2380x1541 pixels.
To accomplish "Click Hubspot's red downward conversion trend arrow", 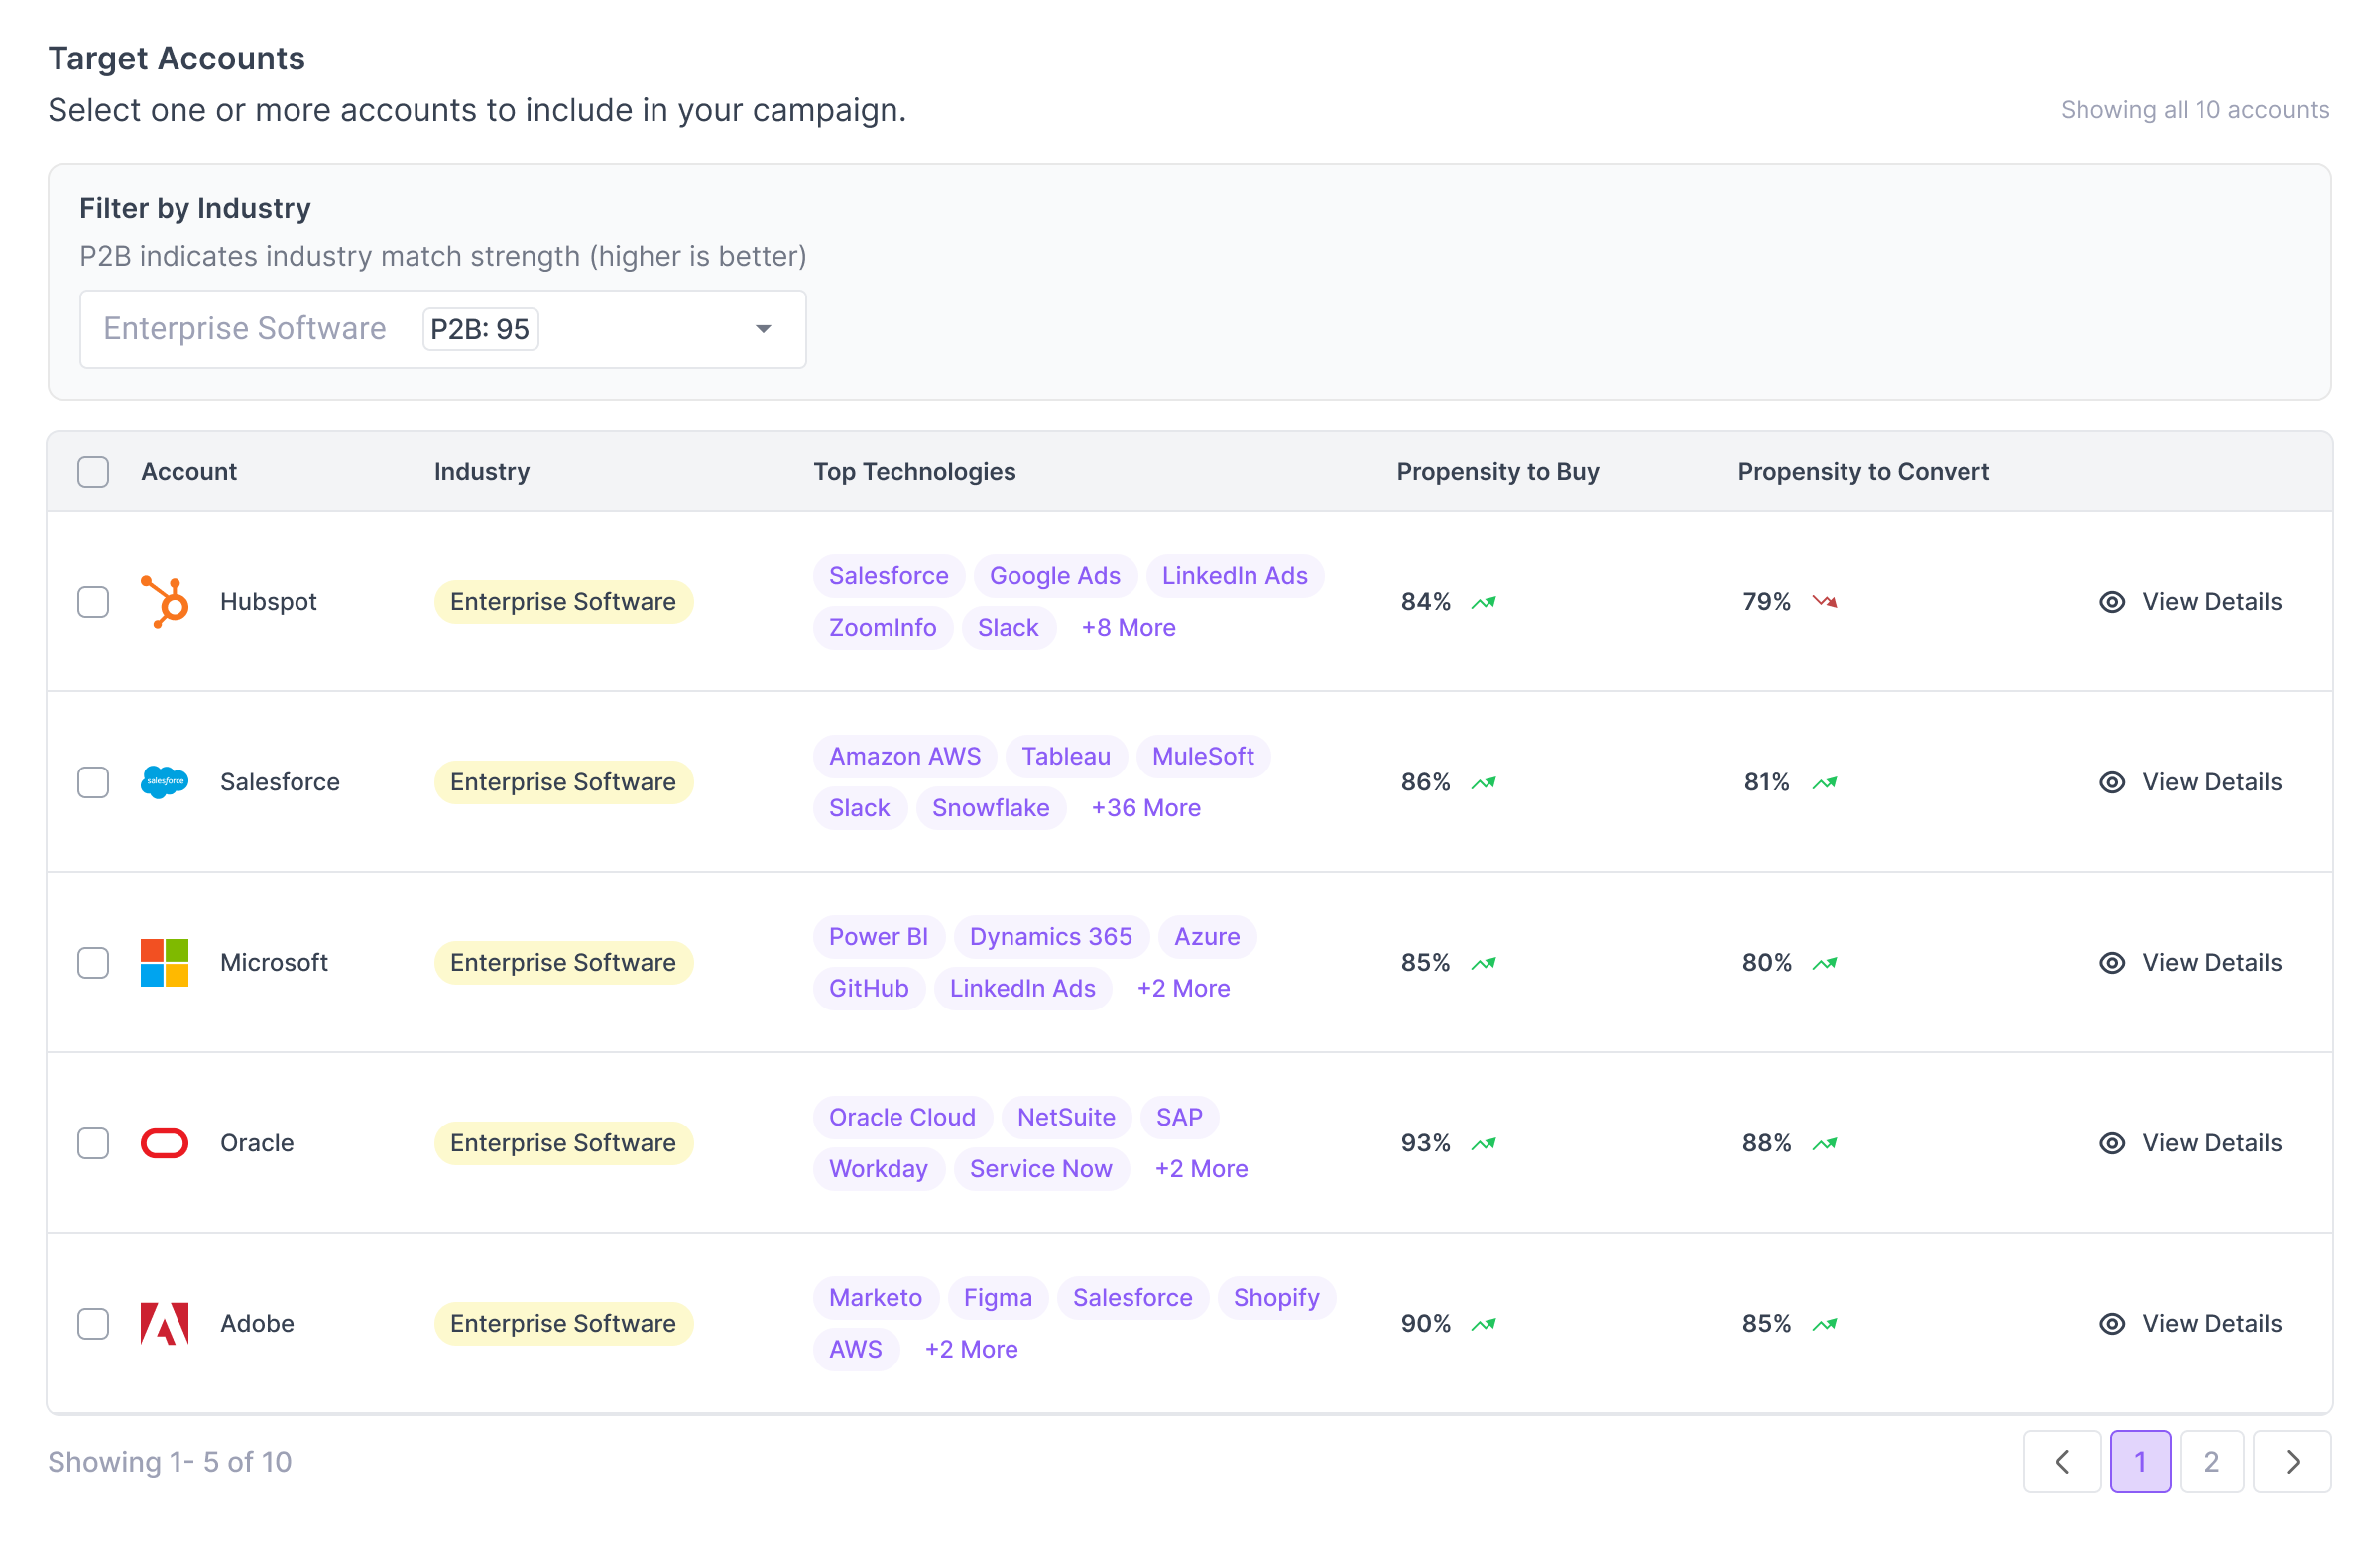I will point(1825,602).
